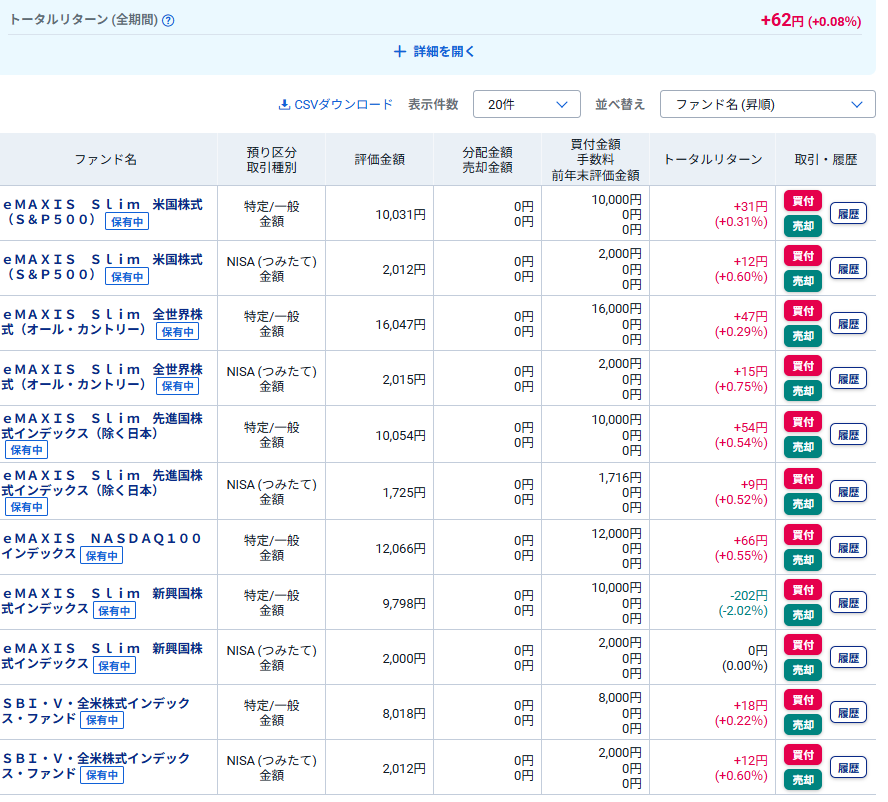888x802 pixels.
Task: Click 買付 for 新興国株式 特定/一般 row
Action: (802, 590)
